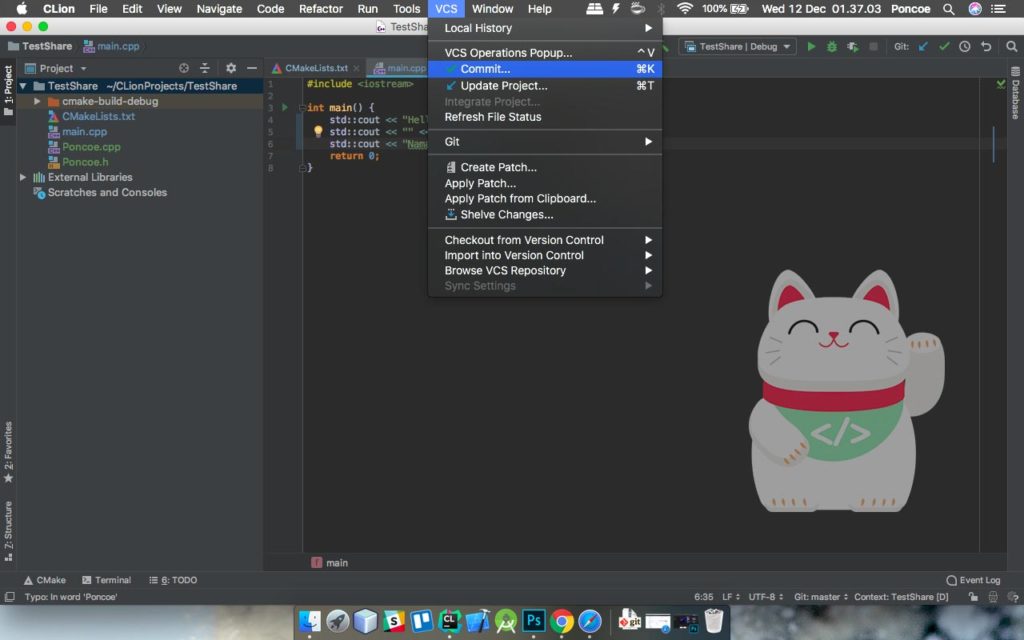The image size is (1024, 640).
Task: Open the TODO tool window
Action: coord(173,580)
